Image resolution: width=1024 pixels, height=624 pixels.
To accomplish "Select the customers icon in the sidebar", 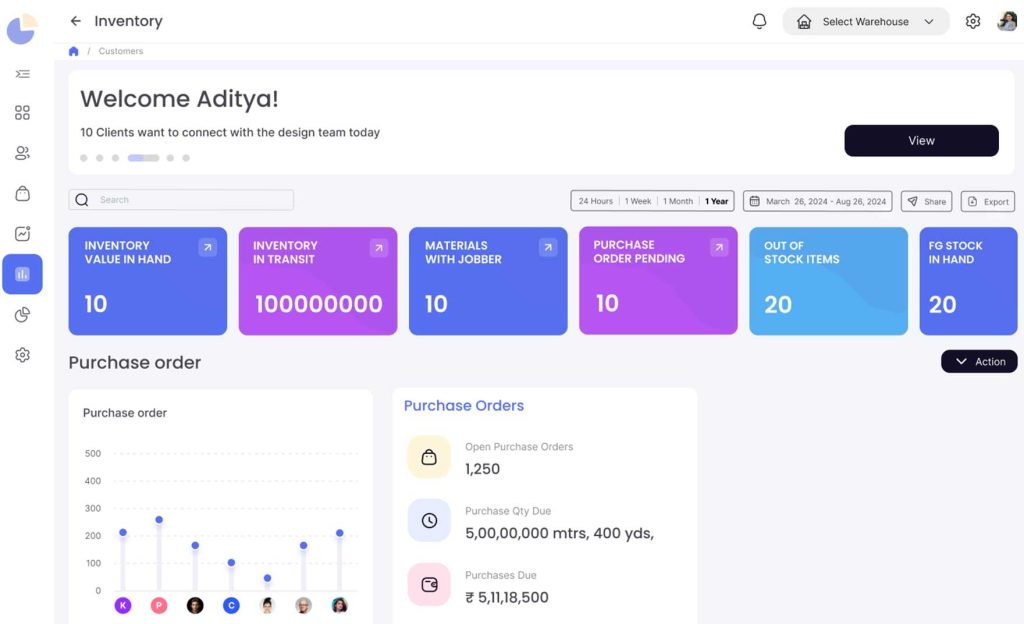I will coord(22,152).
